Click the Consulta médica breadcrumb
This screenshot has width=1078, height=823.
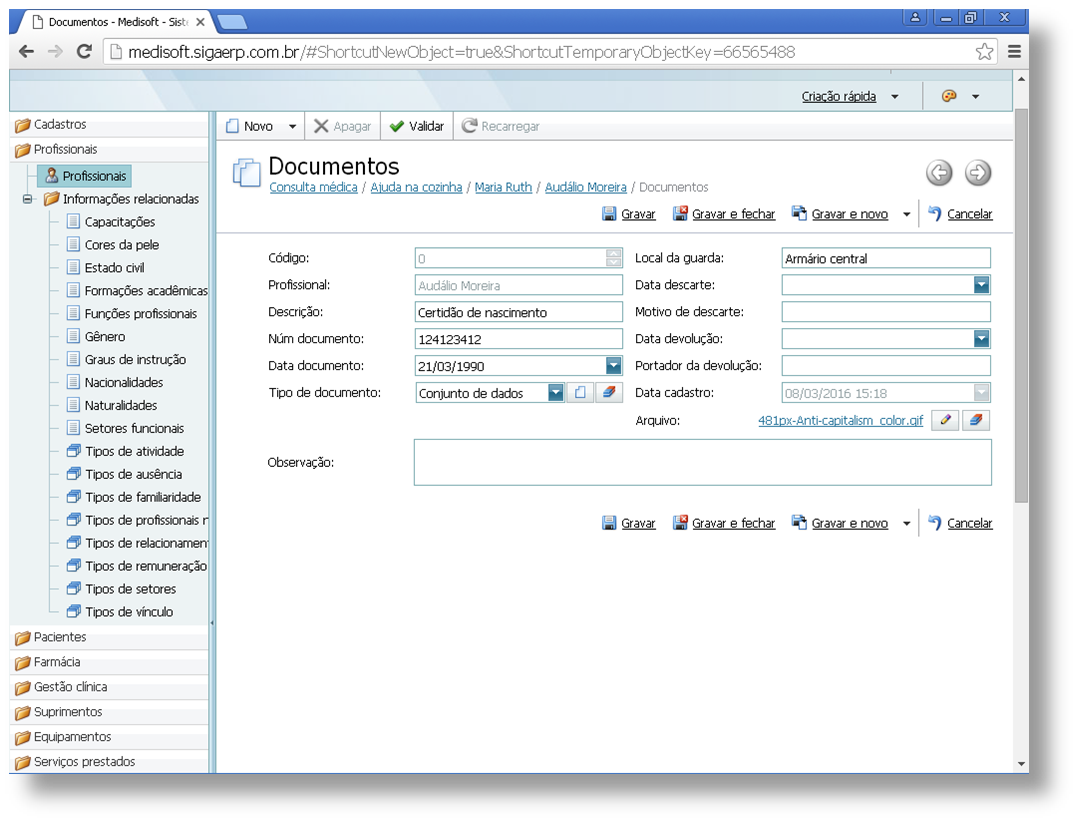tap(314, 187)
